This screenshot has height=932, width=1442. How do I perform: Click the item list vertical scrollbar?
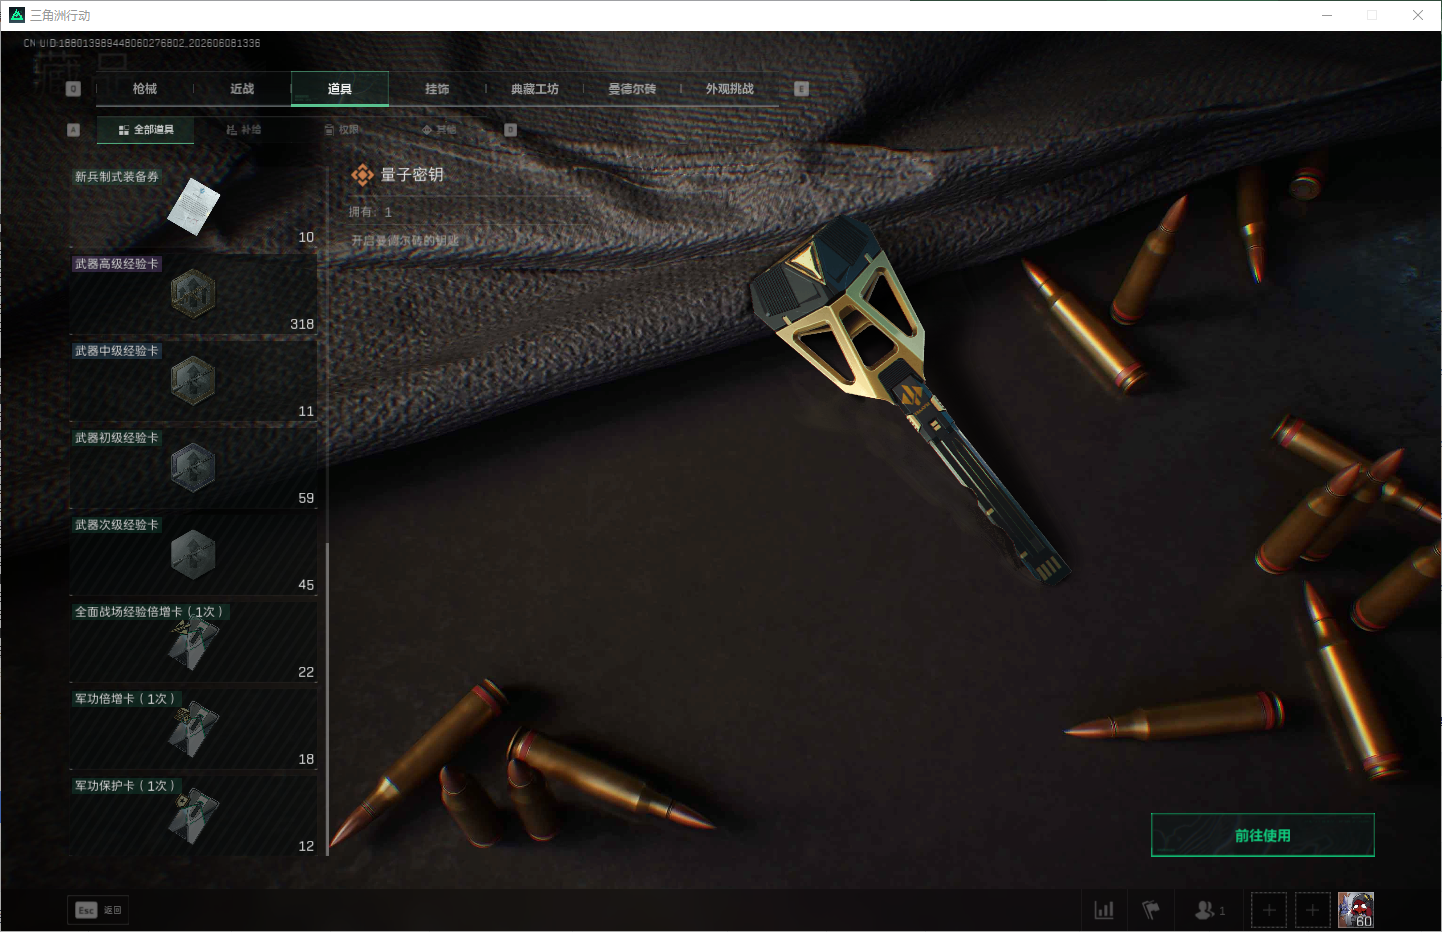[328, 698]
